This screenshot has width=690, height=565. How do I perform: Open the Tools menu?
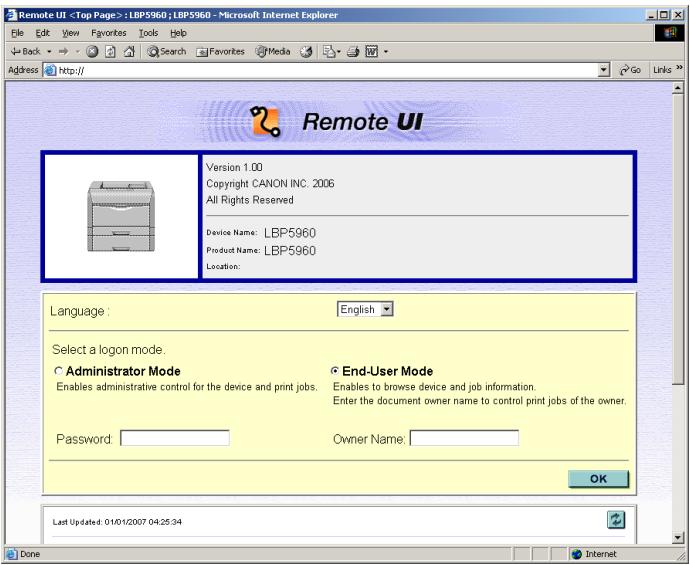pyautogui.click(x=148, y=33)
